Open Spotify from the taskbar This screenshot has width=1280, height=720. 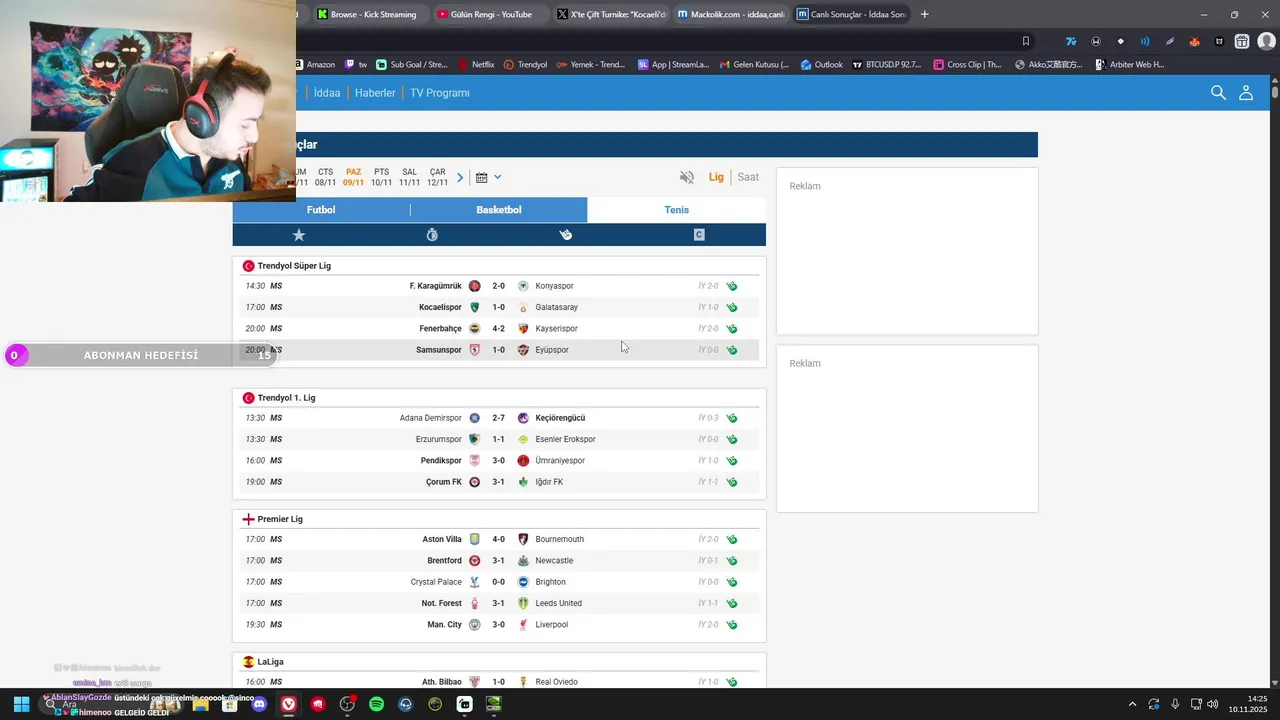pyautogui.click(x=376, y=704)
